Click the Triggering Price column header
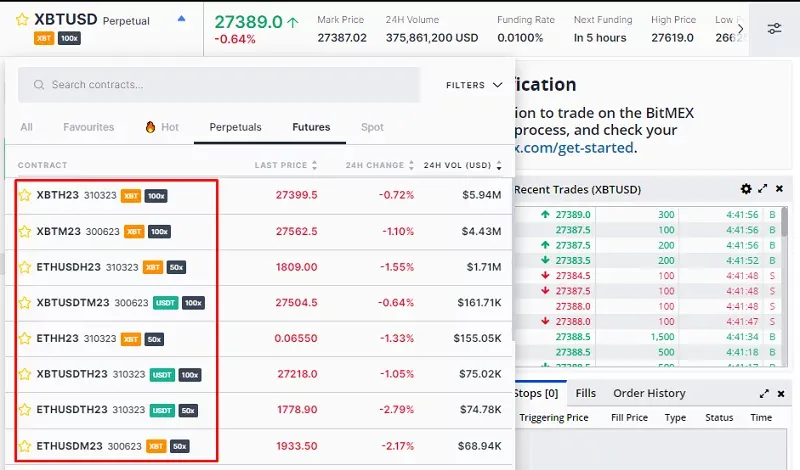The height and width of the screenshot is (470, 800). 554,417
